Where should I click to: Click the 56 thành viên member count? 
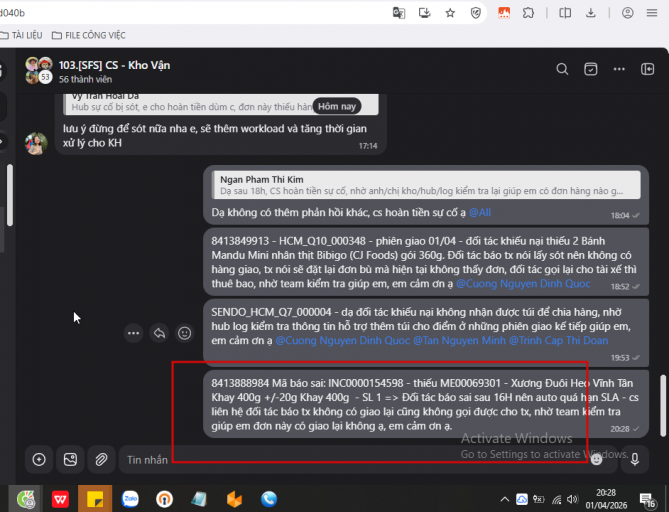point(85,79)
